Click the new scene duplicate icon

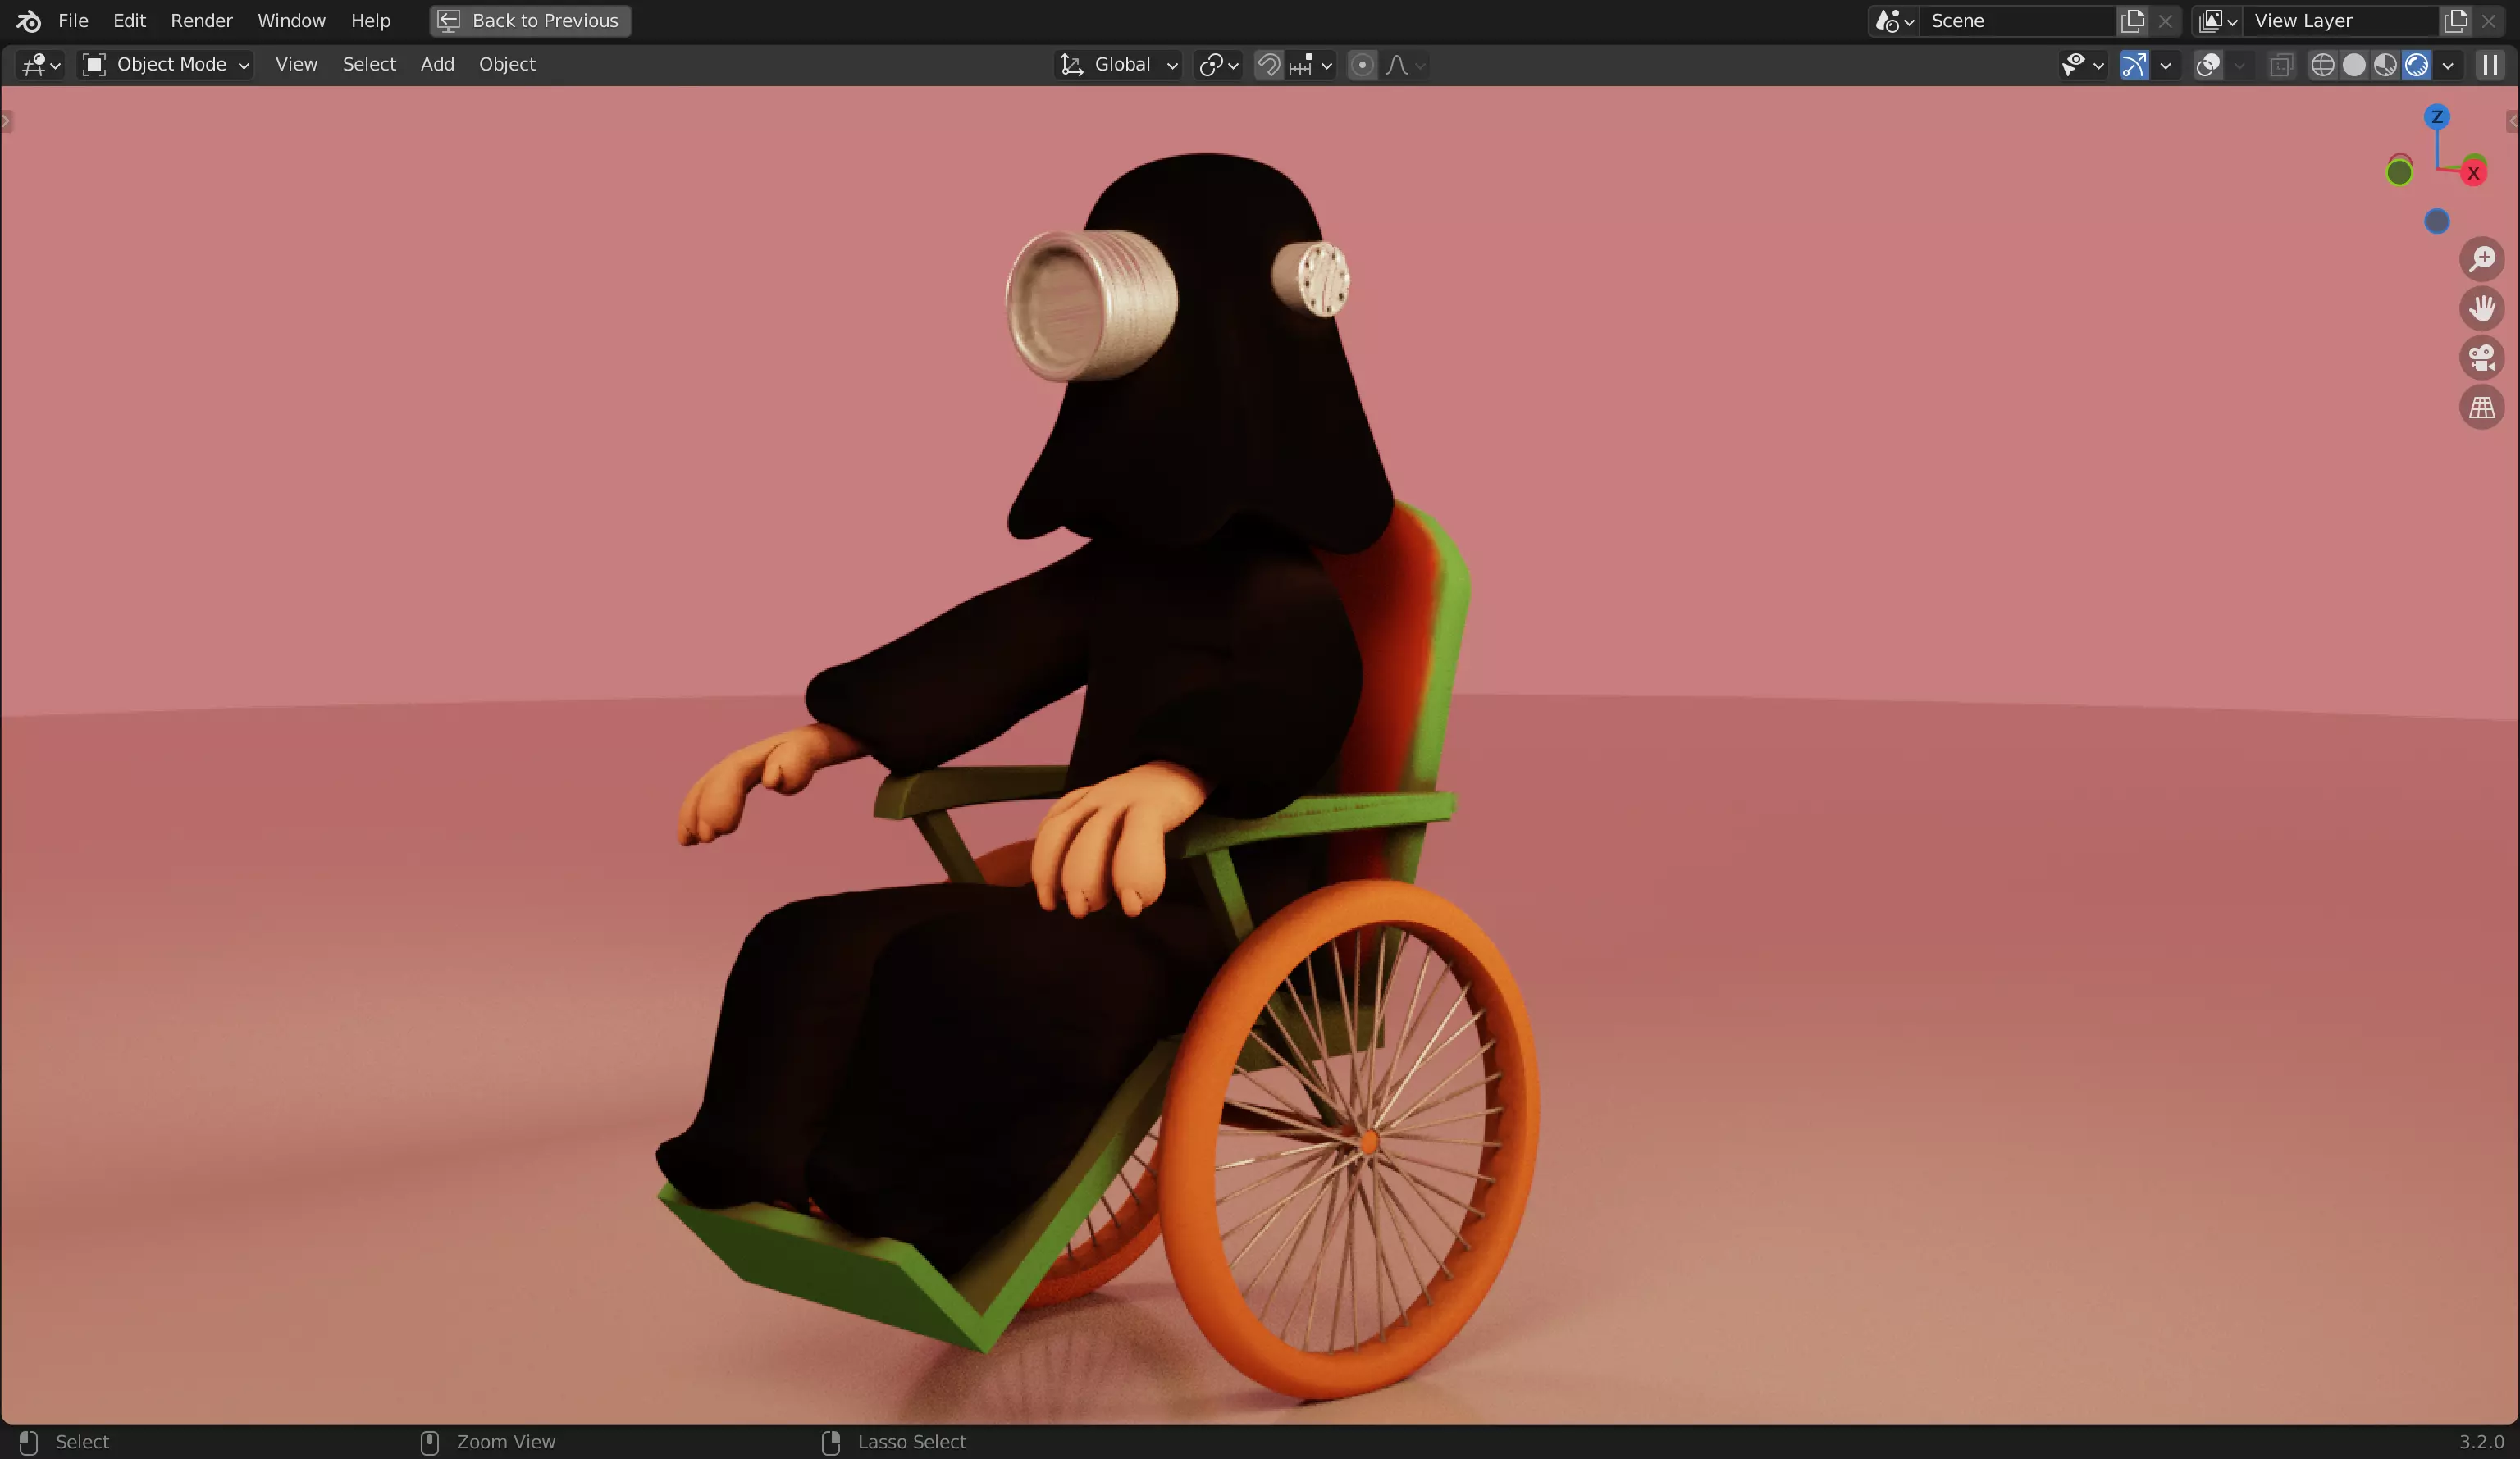2132,21
